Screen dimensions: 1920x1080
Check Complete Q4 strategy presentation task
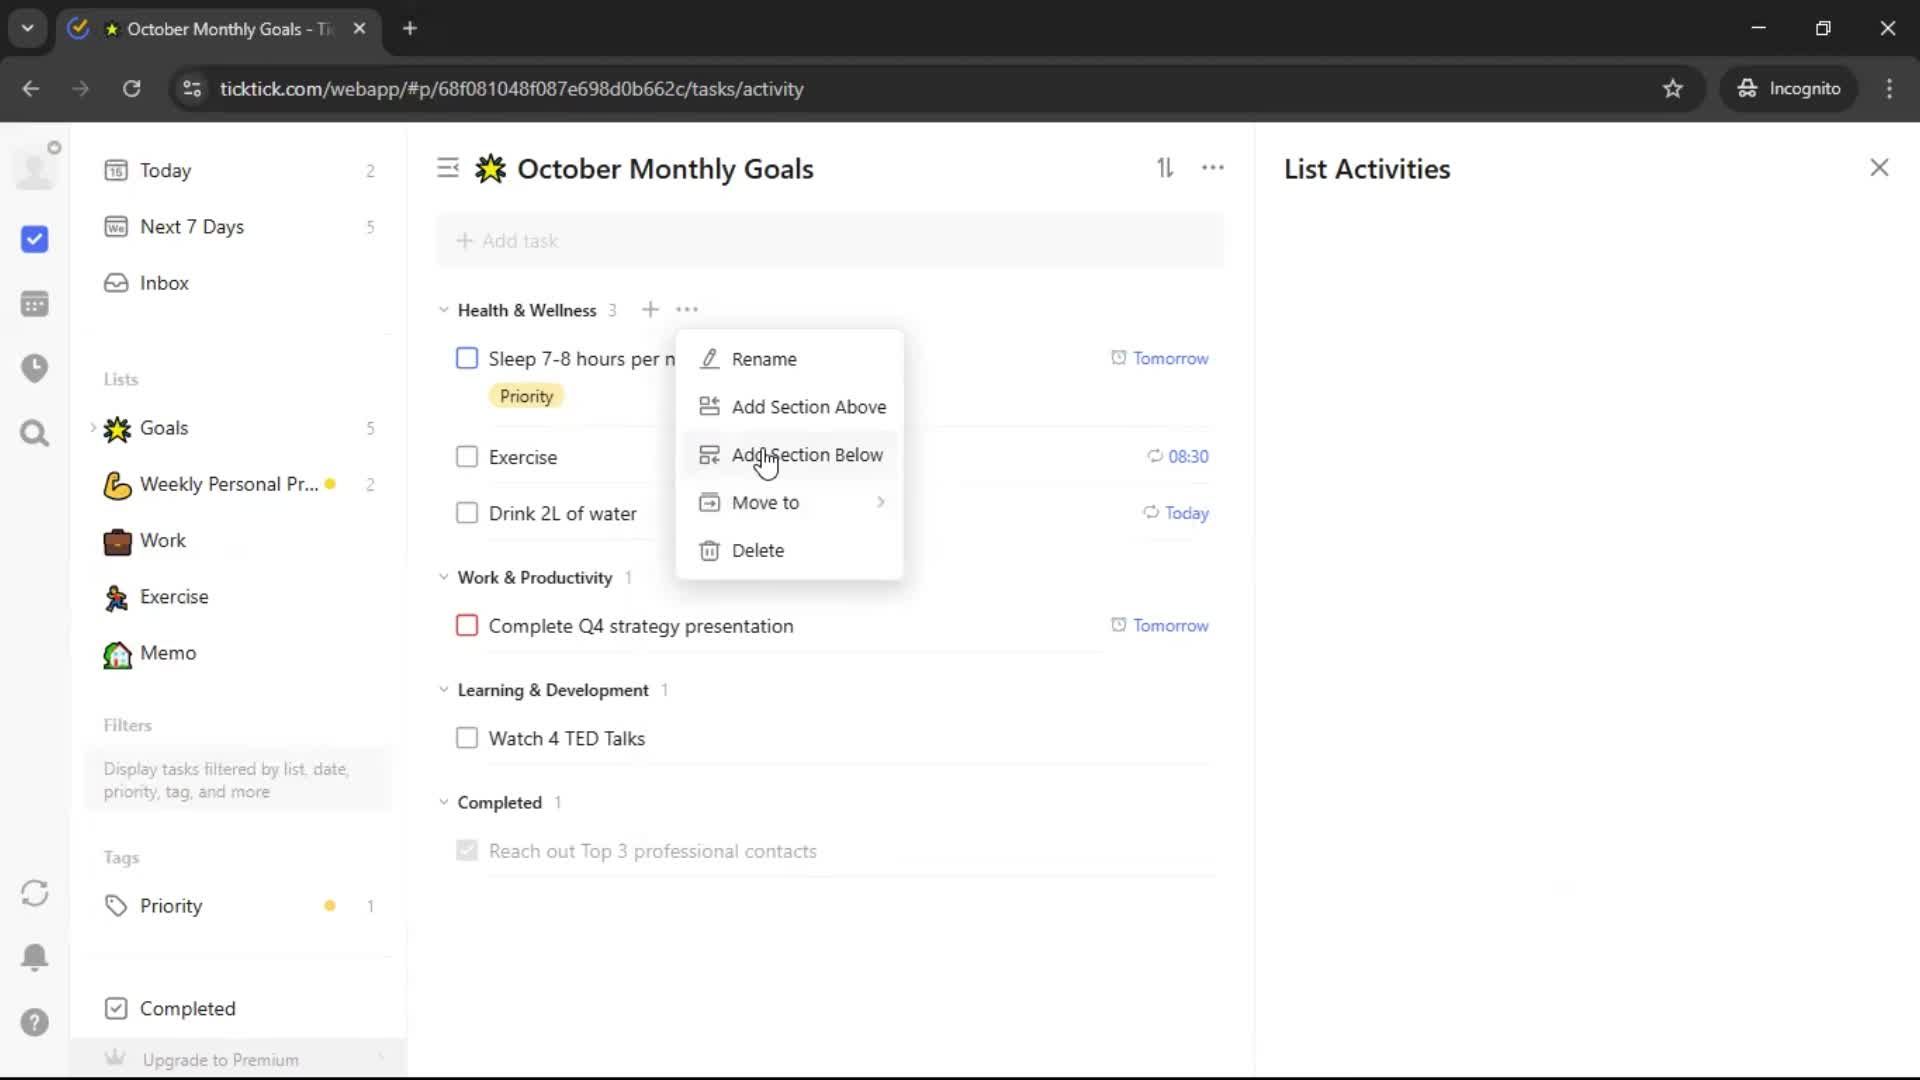(467, 626)
